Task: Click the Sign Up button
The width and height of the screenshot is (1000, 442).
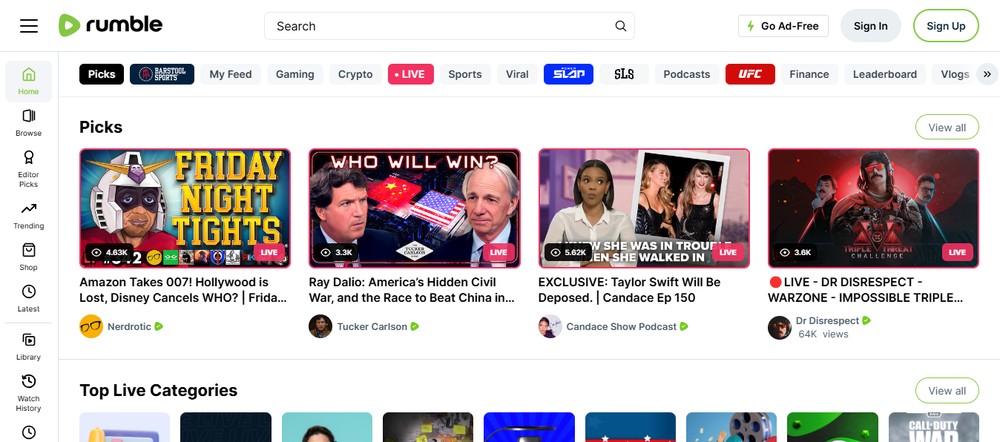Action: [945, 26]
